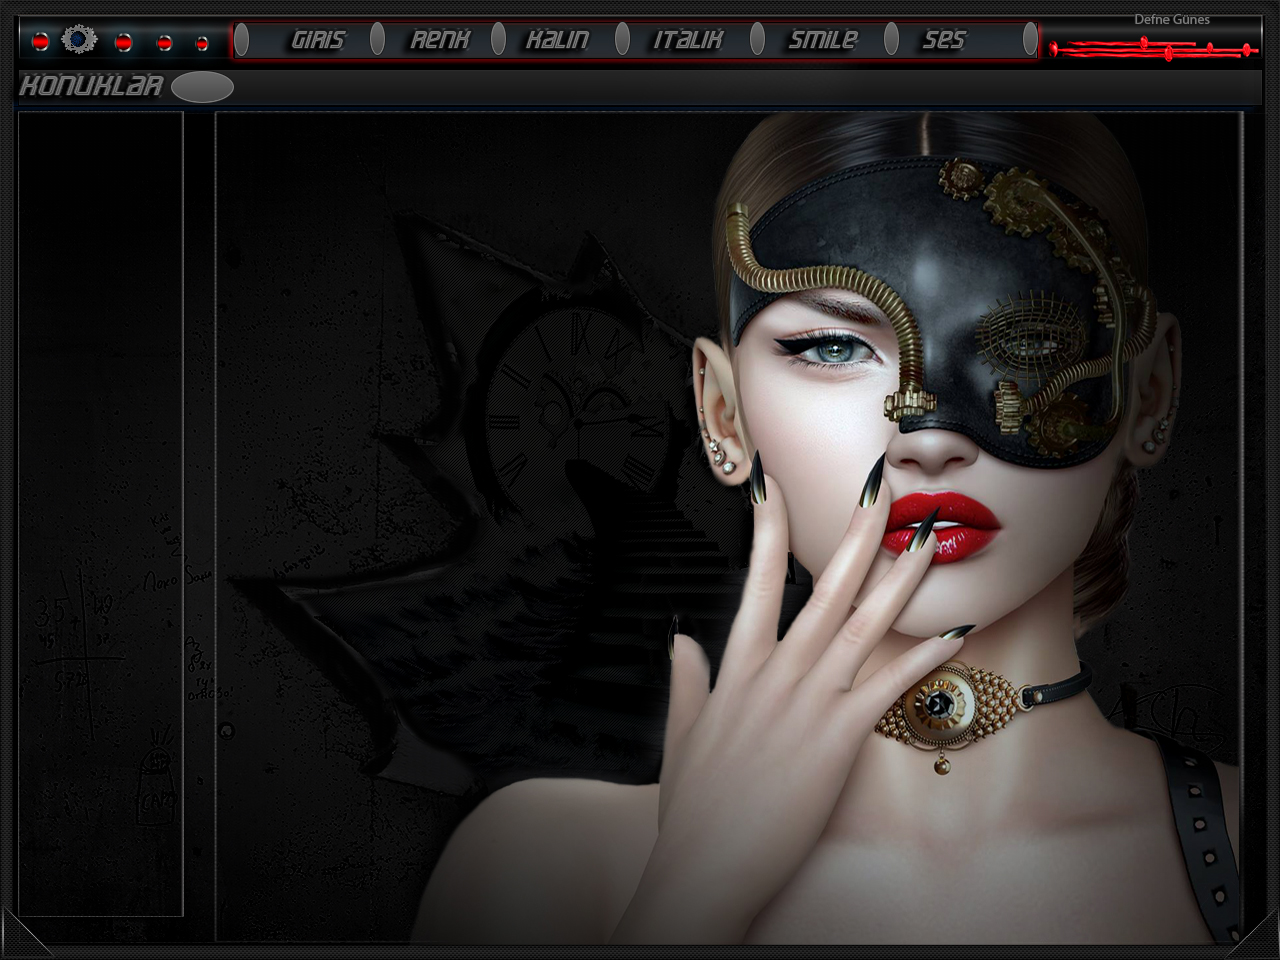The height and width of the screenshot is (960, 1280).
Task: Select the GIRIS menu item
Action: pos(317,40)
